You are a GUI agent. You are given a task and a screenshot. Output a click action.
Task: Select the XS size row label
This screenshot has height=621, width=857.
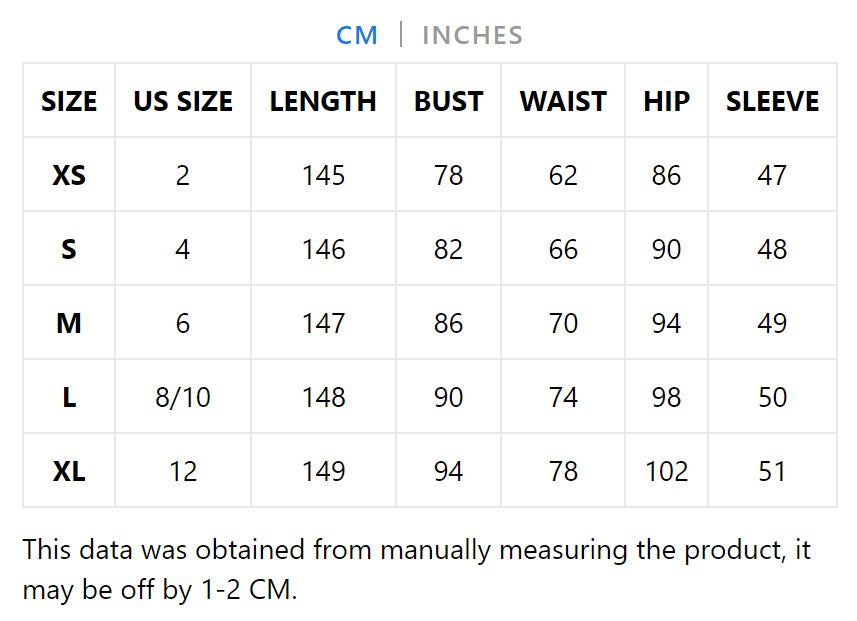pyautogui.click(x=69, y=175)
